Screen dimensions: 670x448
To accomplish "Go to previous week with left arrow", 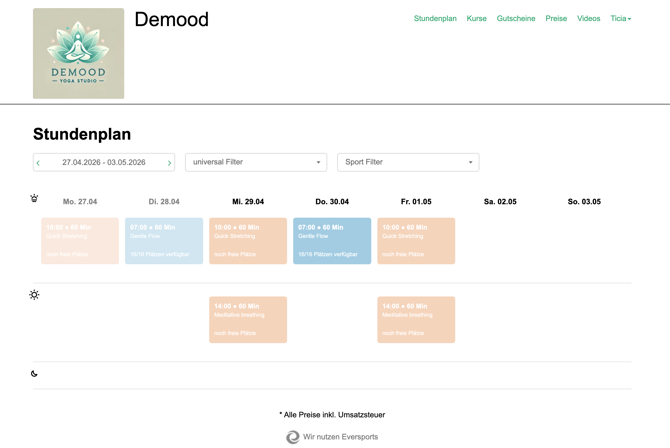I will 39,162.
